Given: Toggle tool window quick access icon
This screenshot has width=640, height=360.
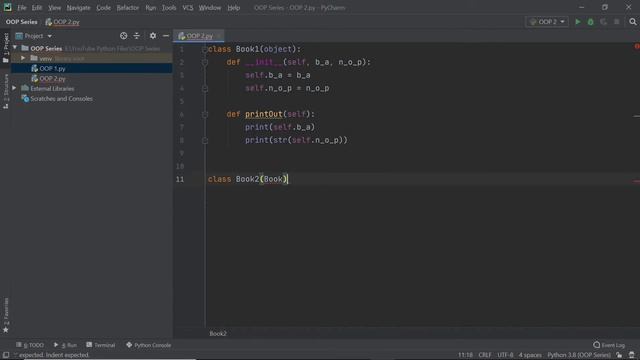Looking at the screenshot, I should pos(6,355).
